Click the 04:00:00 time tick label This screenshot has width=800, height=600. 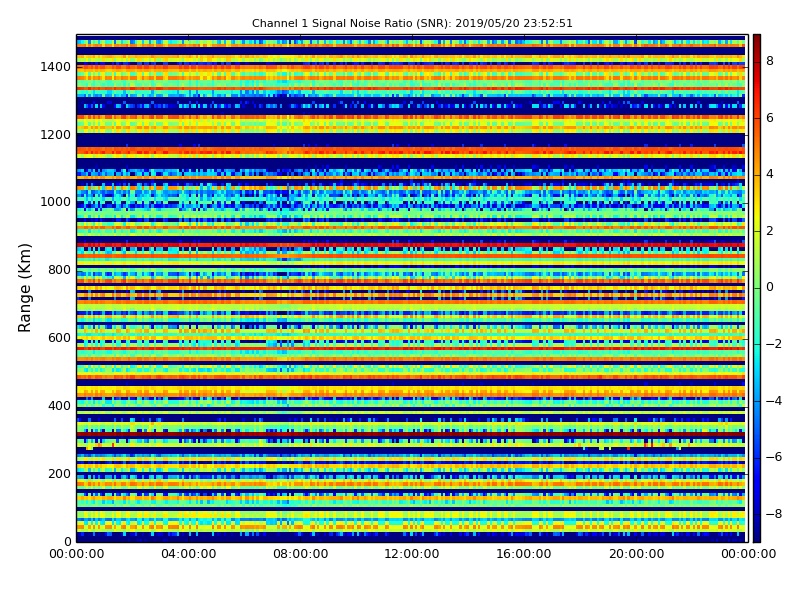188,554
